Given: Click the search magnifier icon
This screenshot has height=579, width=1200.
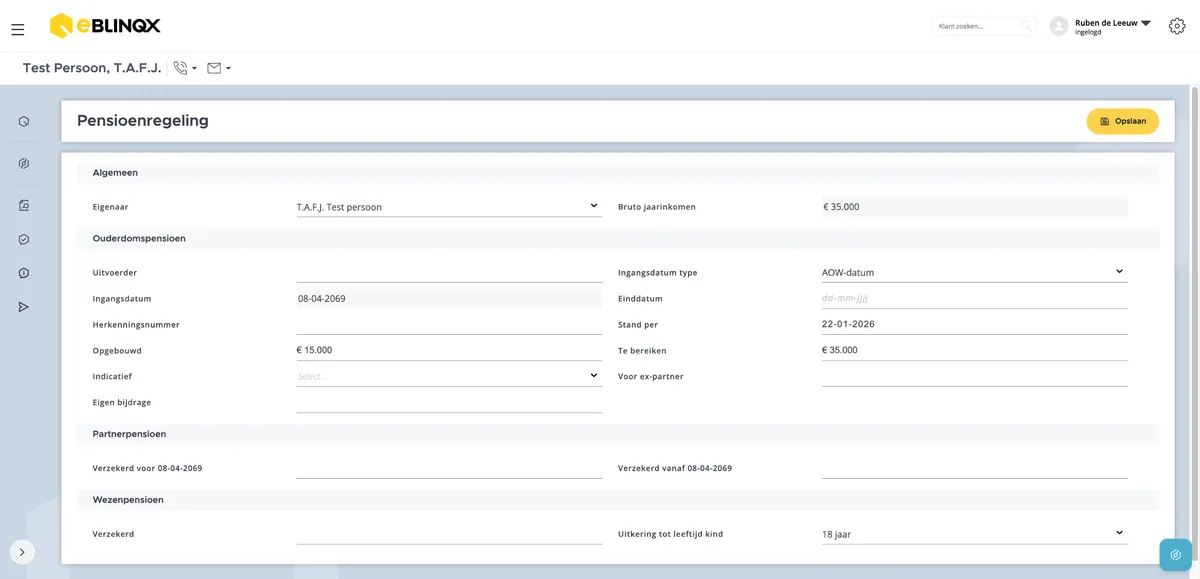Looking at the screenshot, I should click(1025, 26).
